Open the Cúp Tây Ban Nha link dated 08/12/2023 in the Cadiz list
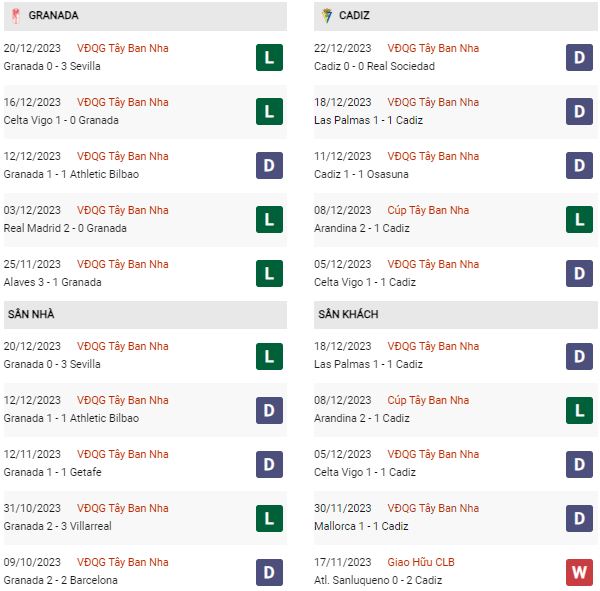The width and height of the screenshot is (600, 591). (428, 210)
